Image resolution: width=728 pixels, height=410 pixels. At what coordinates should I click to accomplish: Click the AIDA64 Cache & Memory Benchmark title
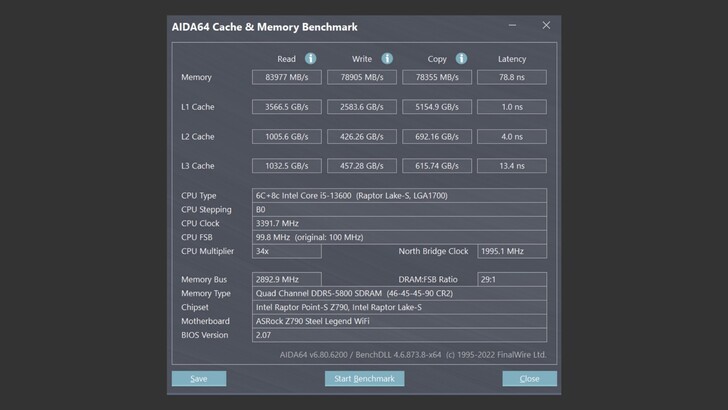point(265,27)
